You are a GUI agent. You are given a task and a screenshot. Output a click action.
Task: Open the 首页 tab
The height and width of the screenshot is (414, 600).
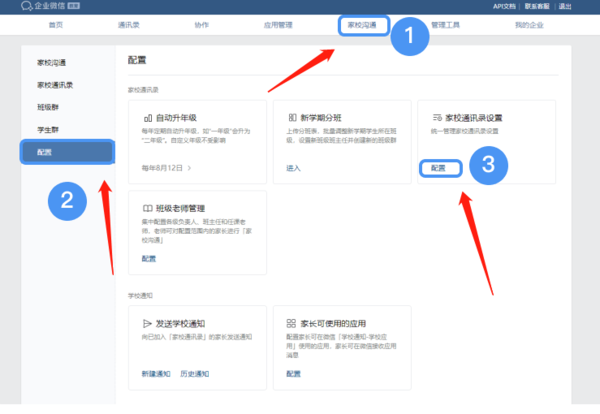coord(56,25)
